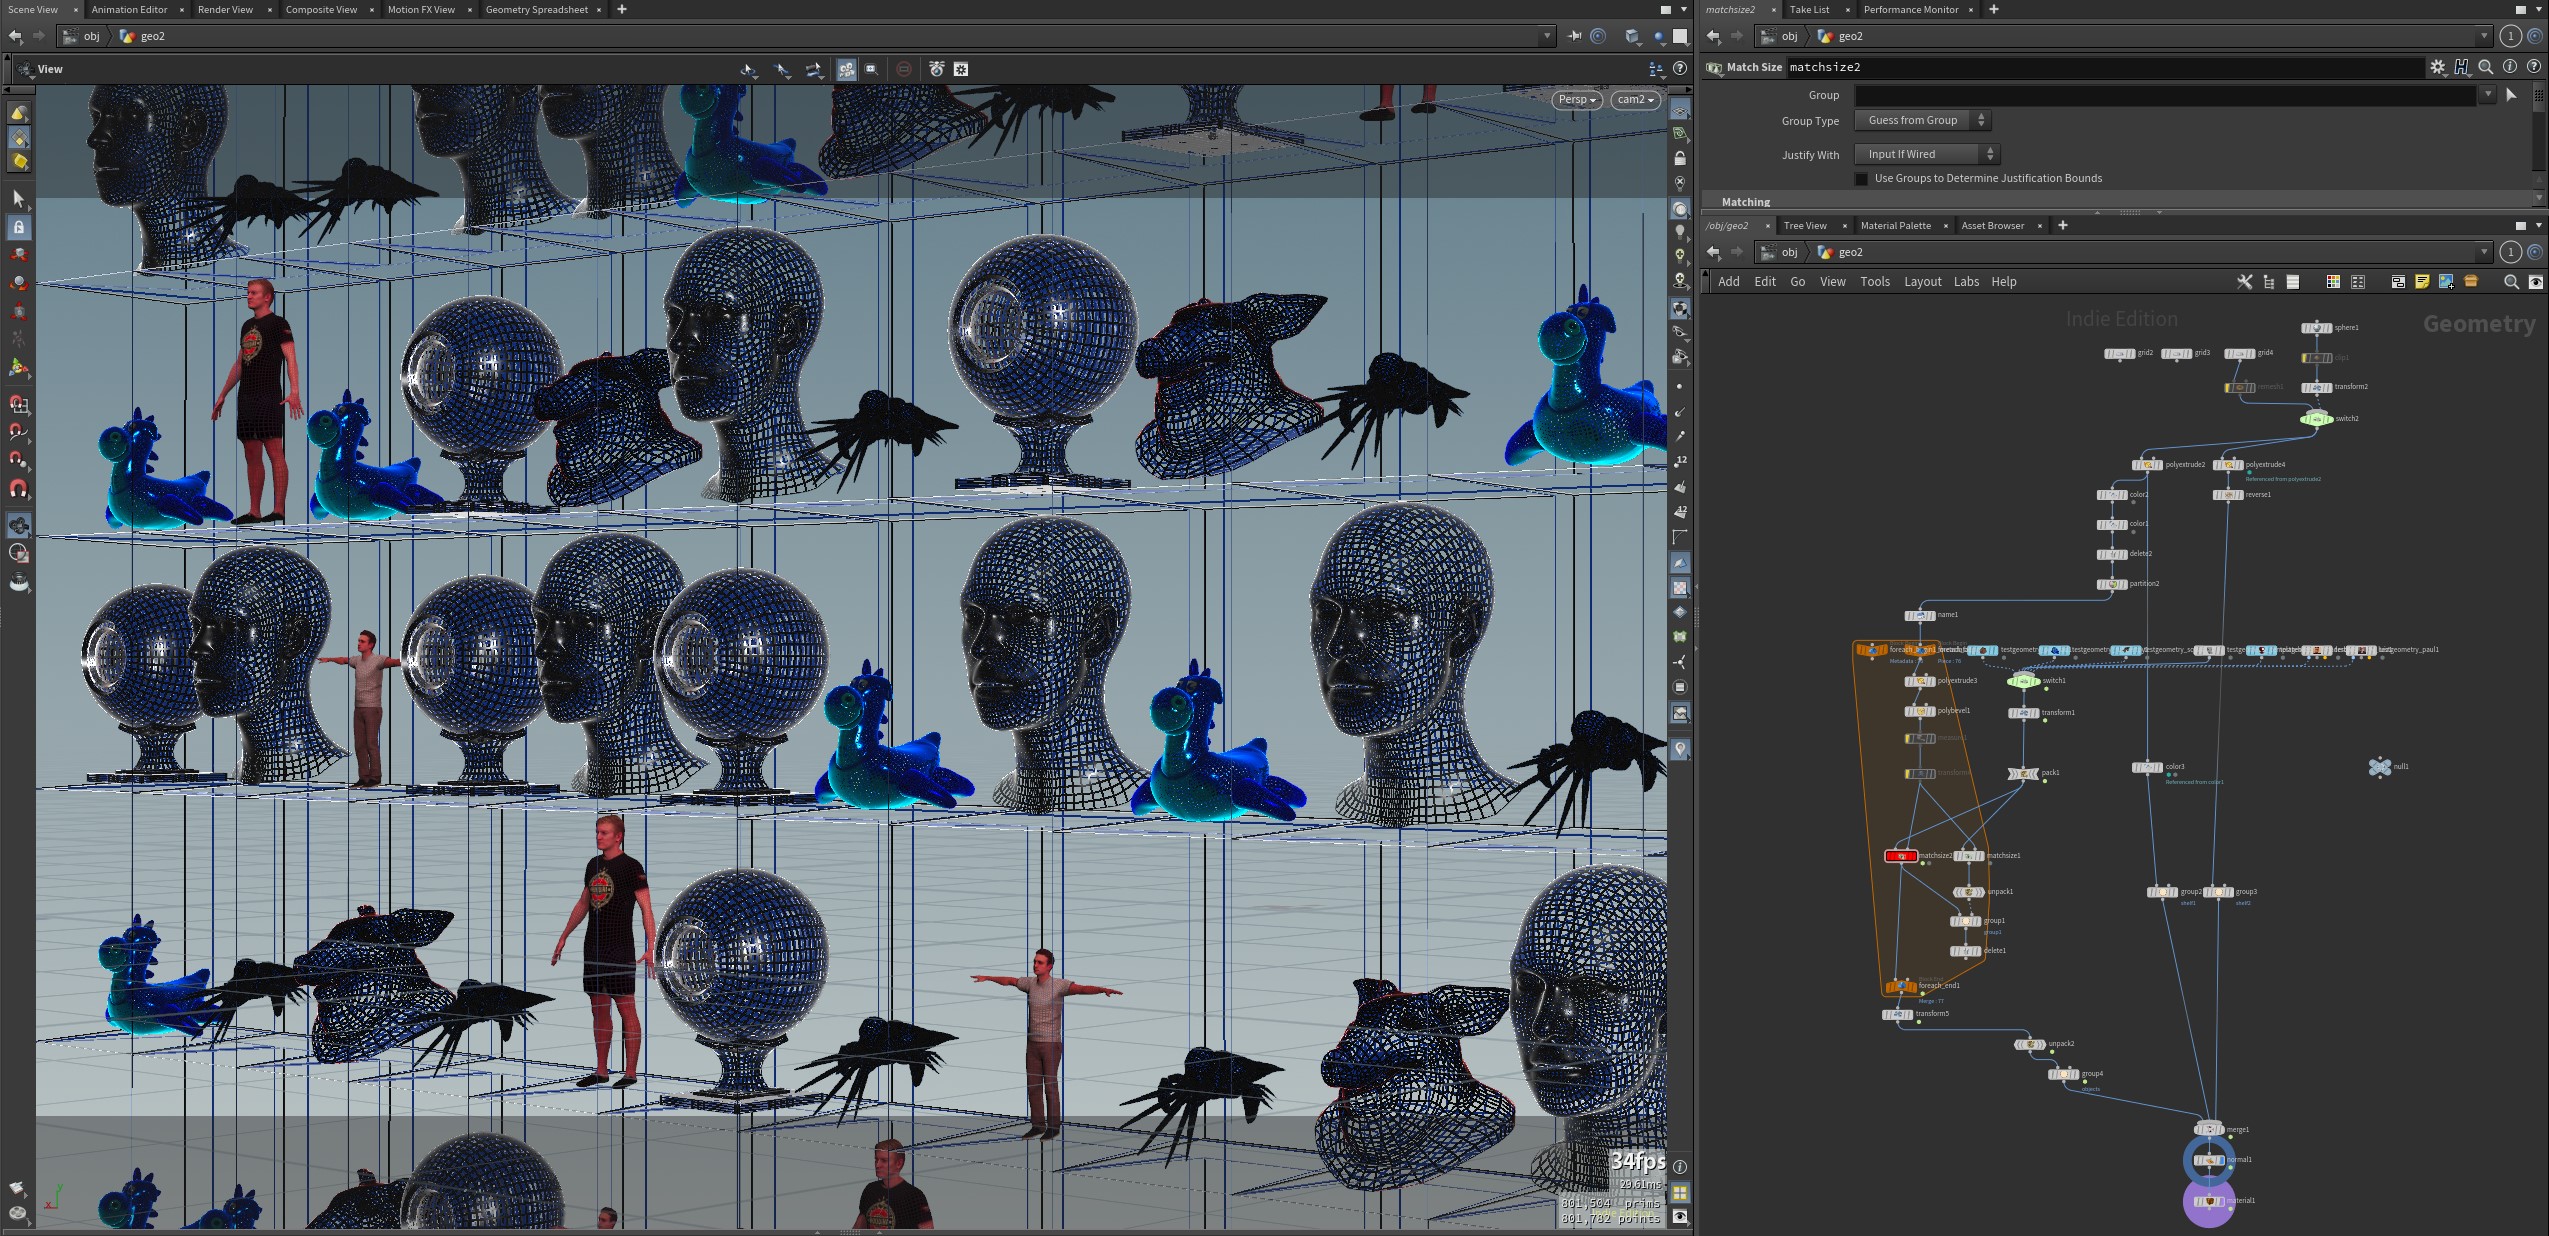Open the sticky note icon in network toolbar
The height and width of the screenshot is (1236, 2549).
[x=2422, y=282]
